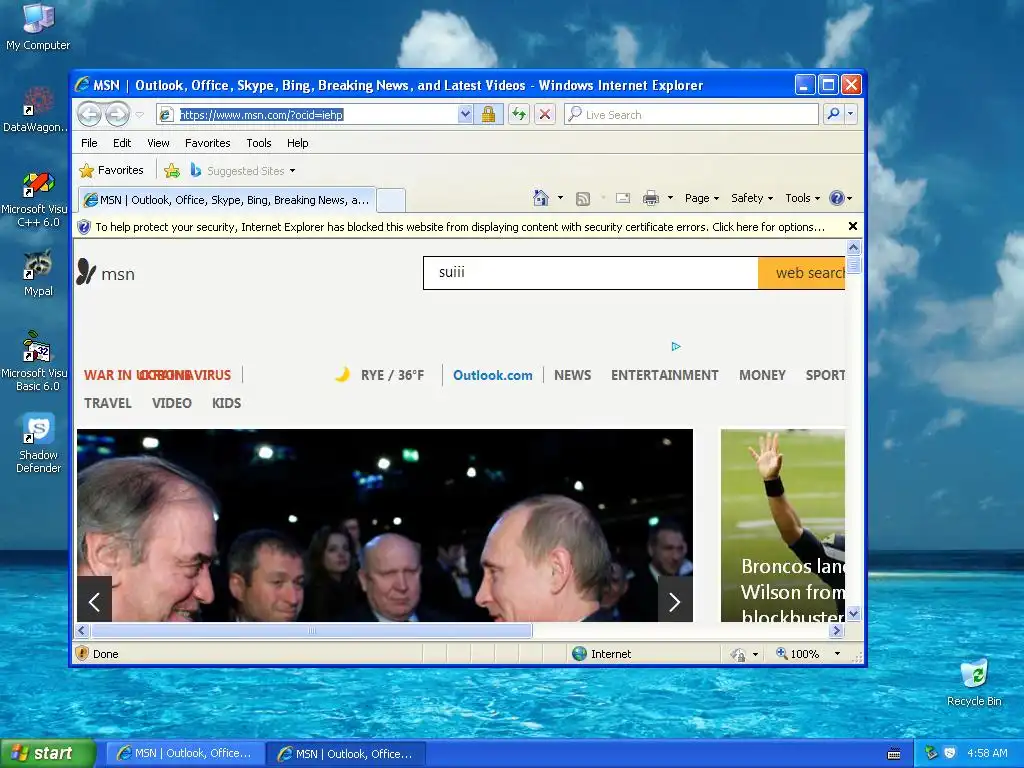Open the TRAVEL navigation link
The width and height of the screenshot is (1024, 768).
(108, 403)
